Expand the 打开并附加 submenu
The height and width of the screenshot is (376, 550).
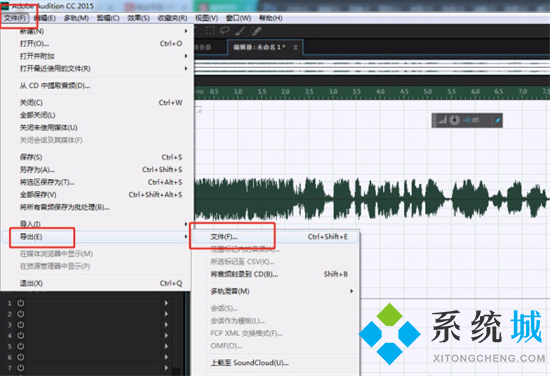point(97,56)
